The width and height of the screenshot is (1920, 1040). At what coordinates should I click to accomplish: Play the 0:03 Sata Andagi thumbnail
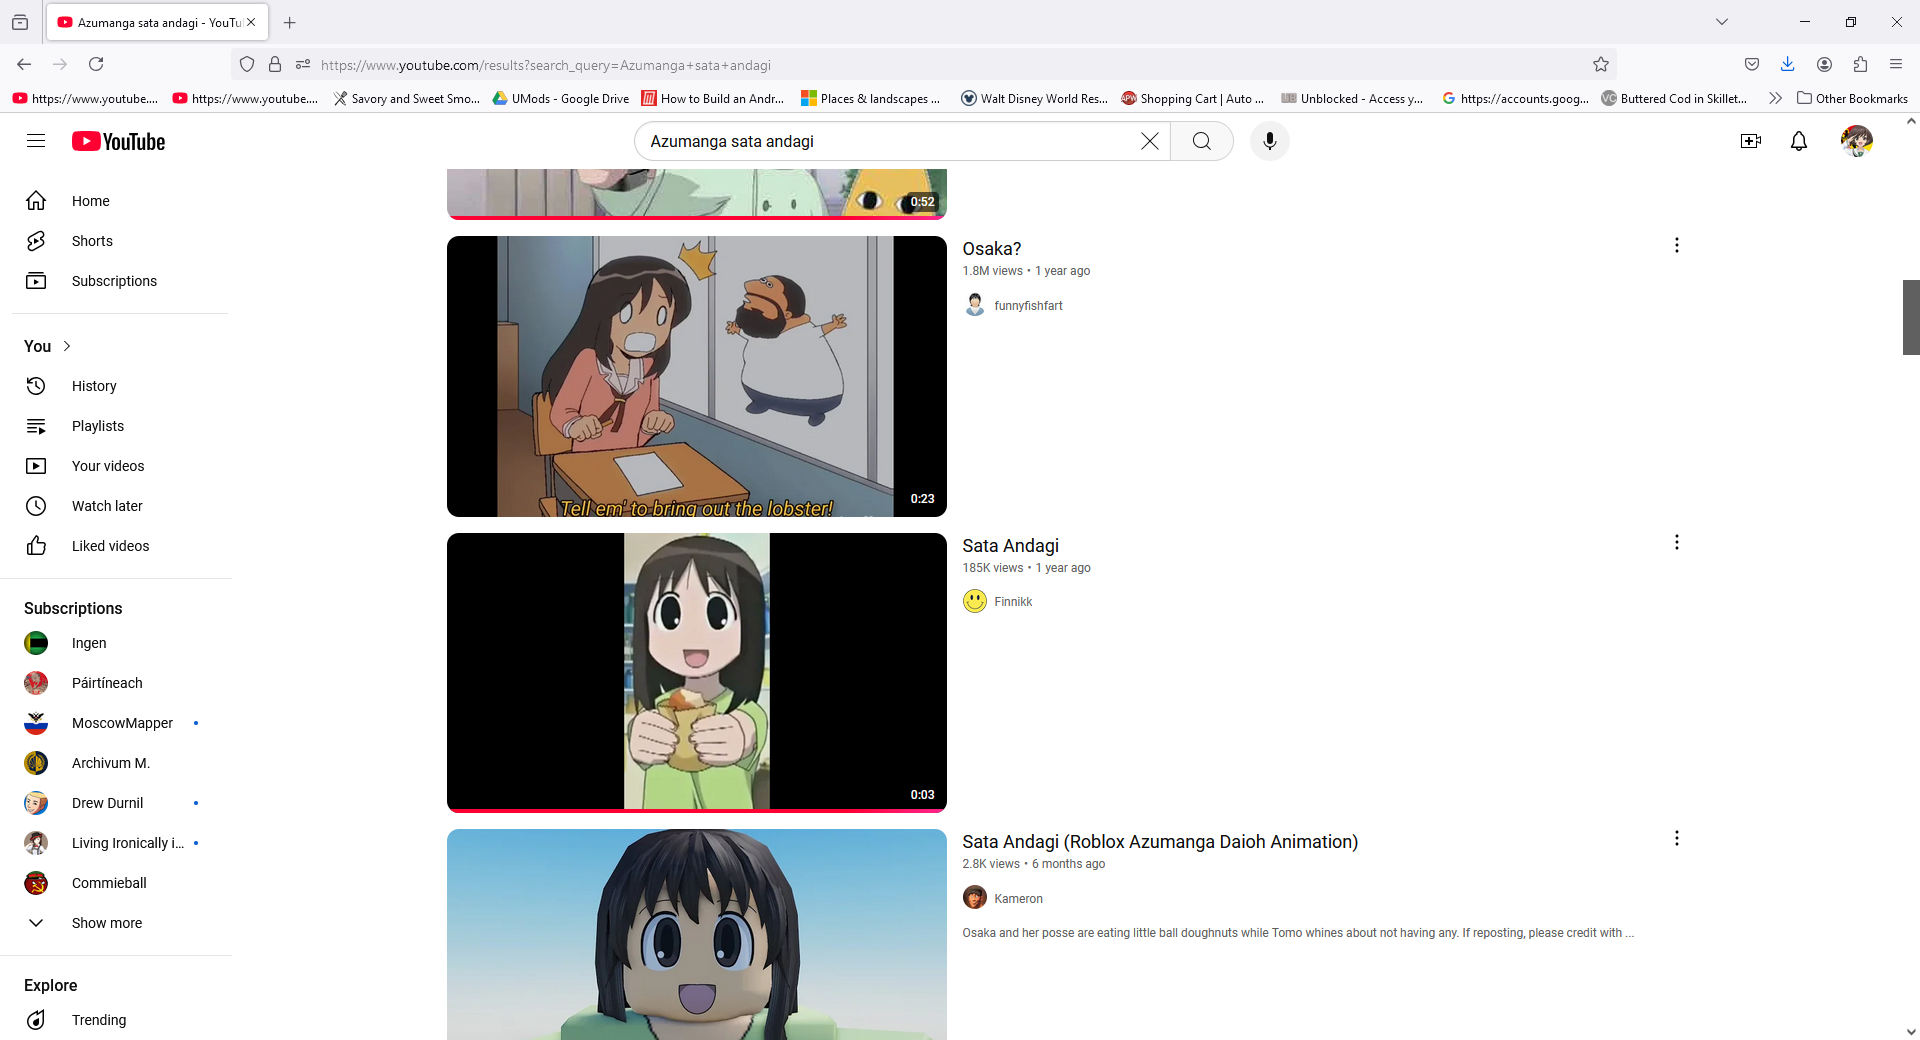[x=696, y=672]
